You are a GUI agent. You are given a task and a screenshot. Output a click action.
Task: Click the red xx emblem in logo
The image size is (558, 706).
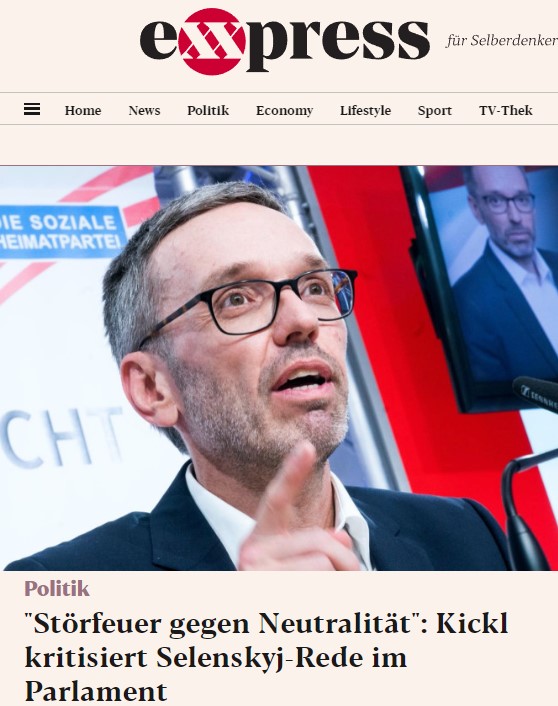click(212, 41)
